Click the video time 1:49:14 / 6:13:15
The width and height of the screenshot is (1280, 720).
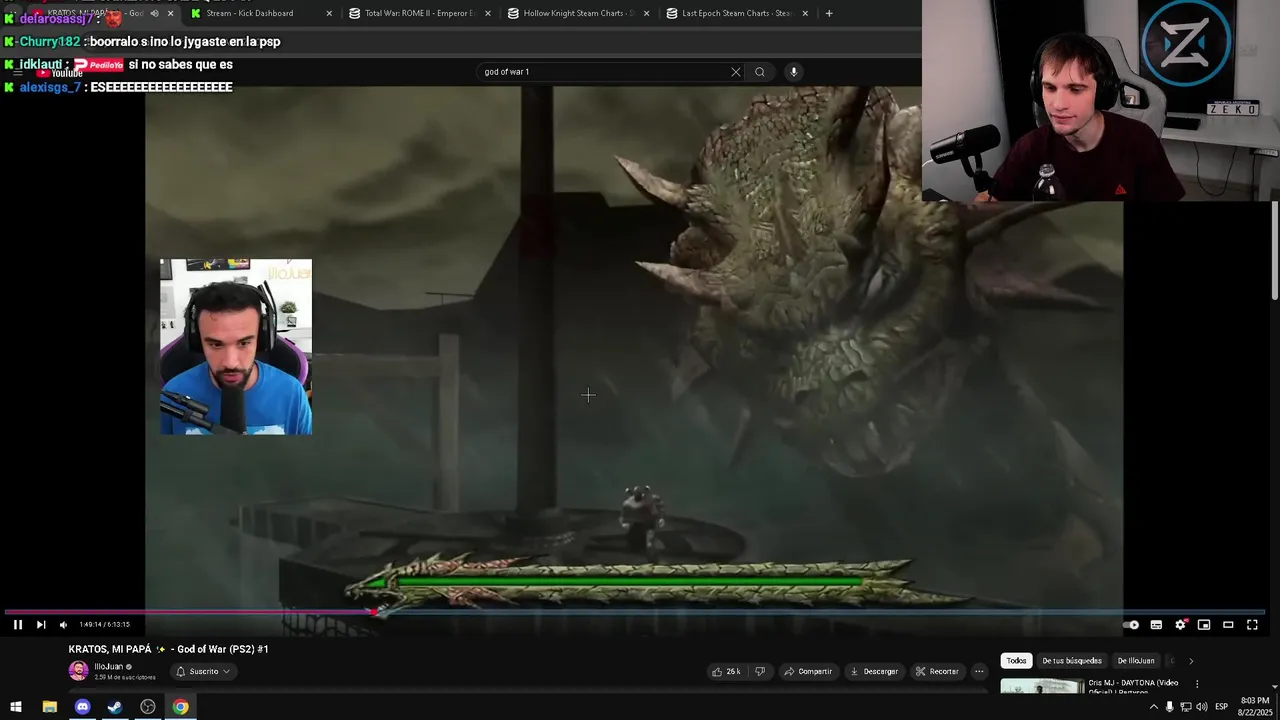pyautogui.click(x=105, y=625)
